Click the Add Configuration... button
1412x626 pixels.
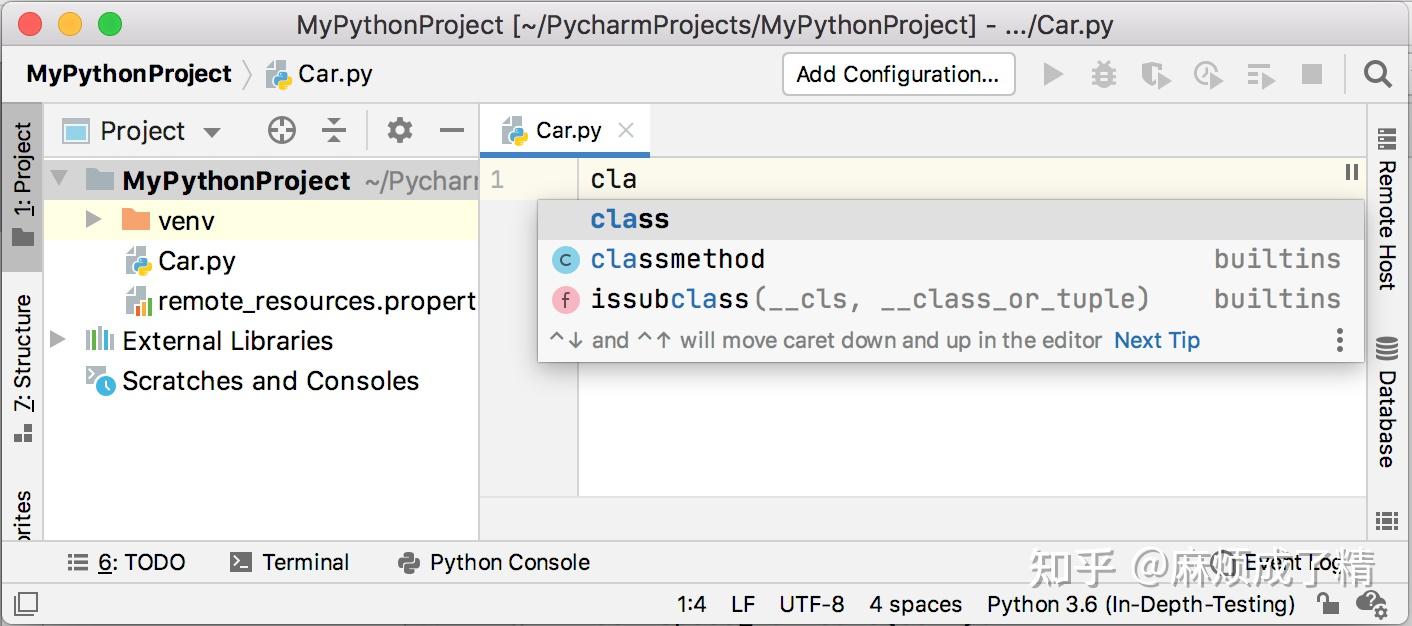(x=897, y=74)
